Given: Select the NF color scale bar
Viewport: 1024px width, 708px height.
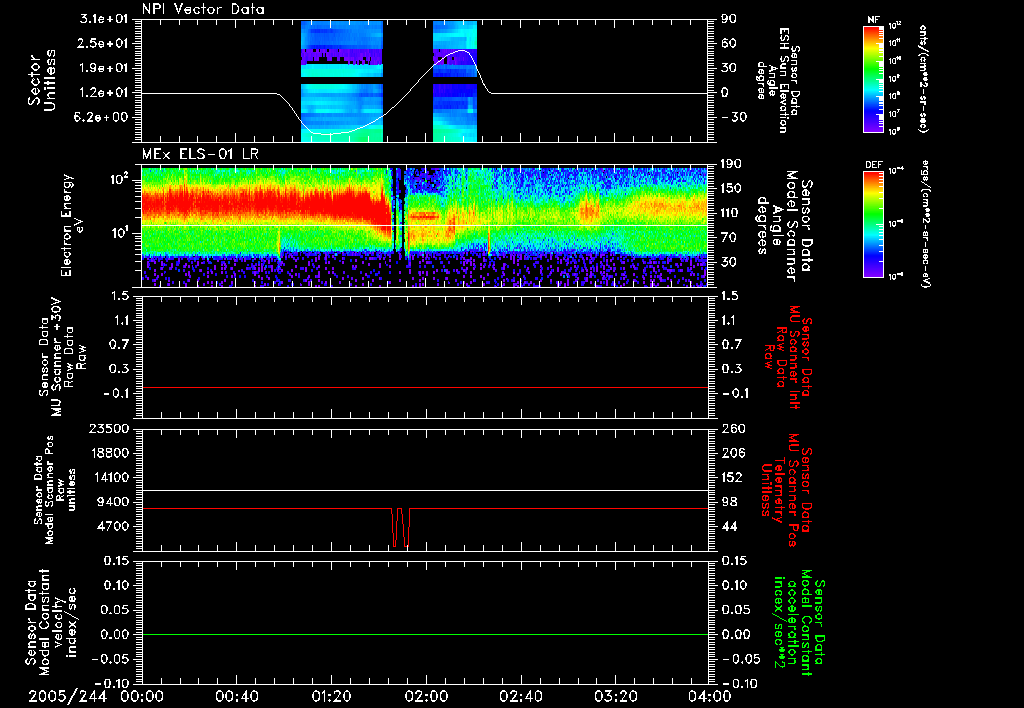Looking at the screenshot, I should coord(874,79).
